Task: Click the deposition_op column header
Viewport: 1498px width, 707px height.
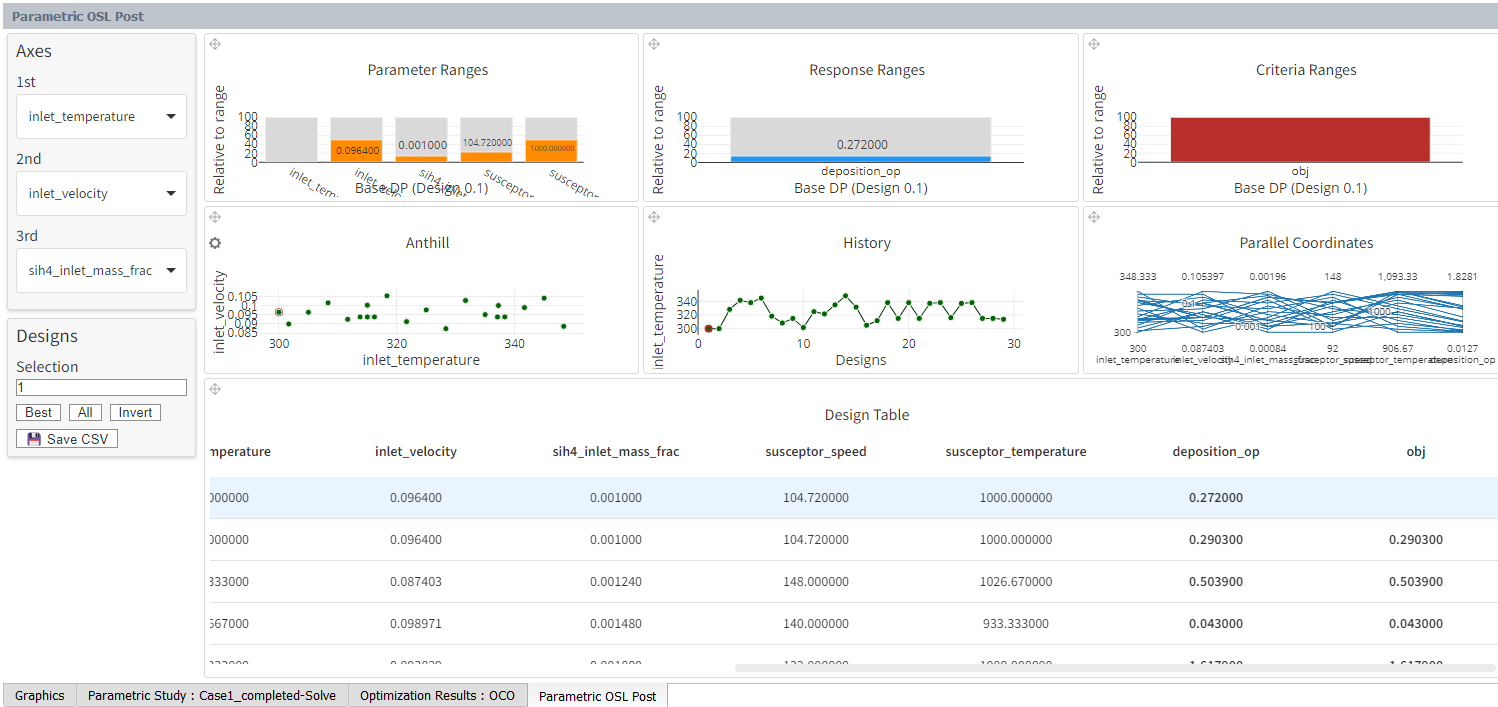Action: (1216, 452)
